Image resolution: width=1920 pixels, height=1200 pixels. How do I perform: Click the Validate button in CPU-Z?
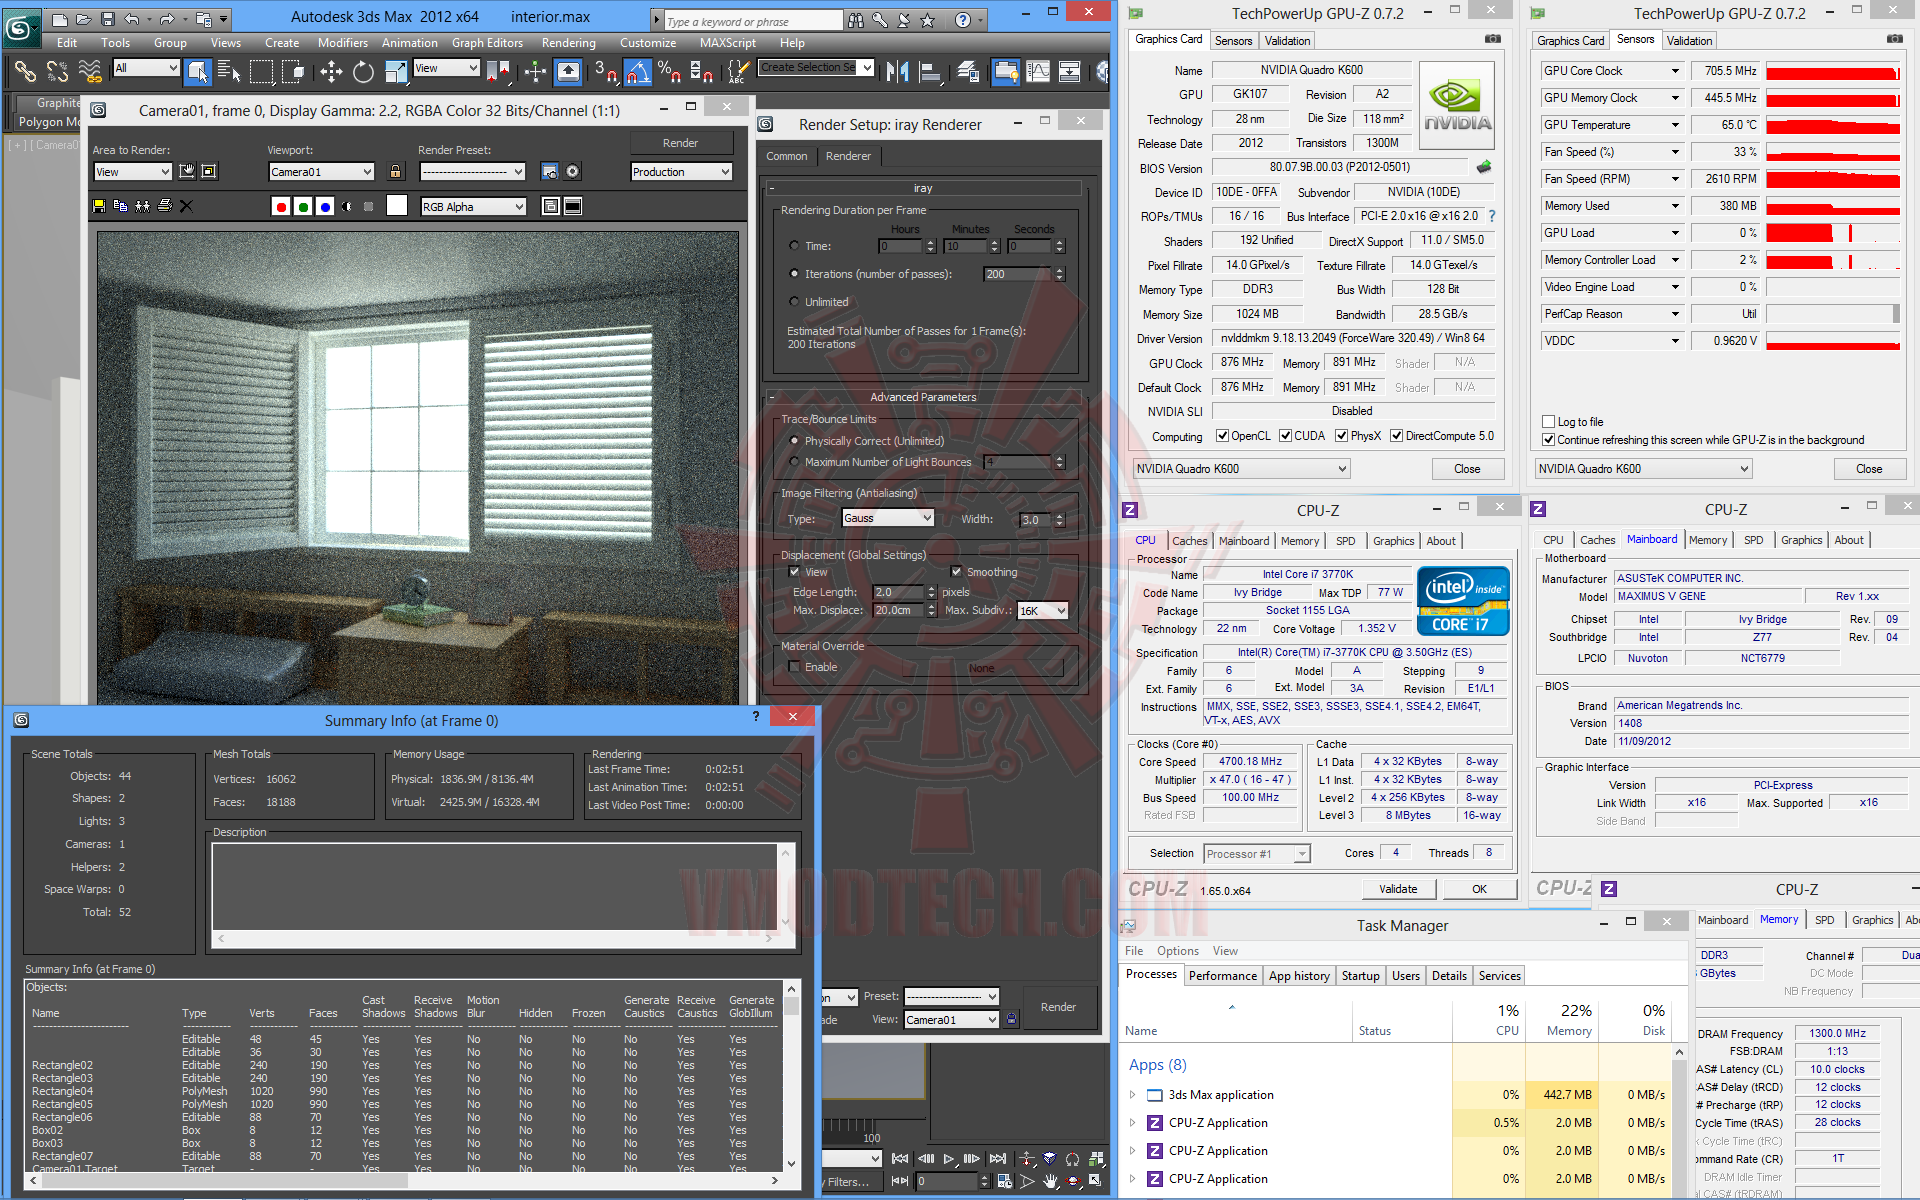(1398, 889)
